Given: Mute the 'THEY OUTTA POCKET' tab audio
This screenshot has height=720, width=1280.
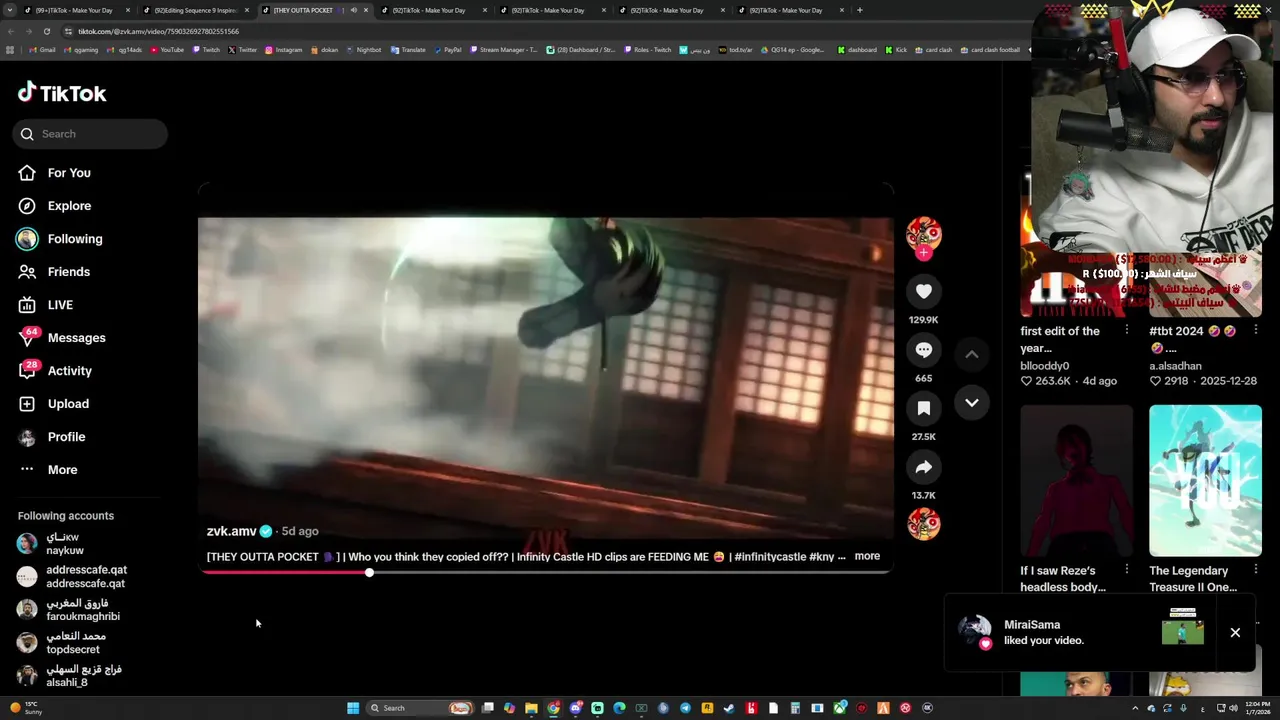Looking at the screenshot, I should coord(353,10).
